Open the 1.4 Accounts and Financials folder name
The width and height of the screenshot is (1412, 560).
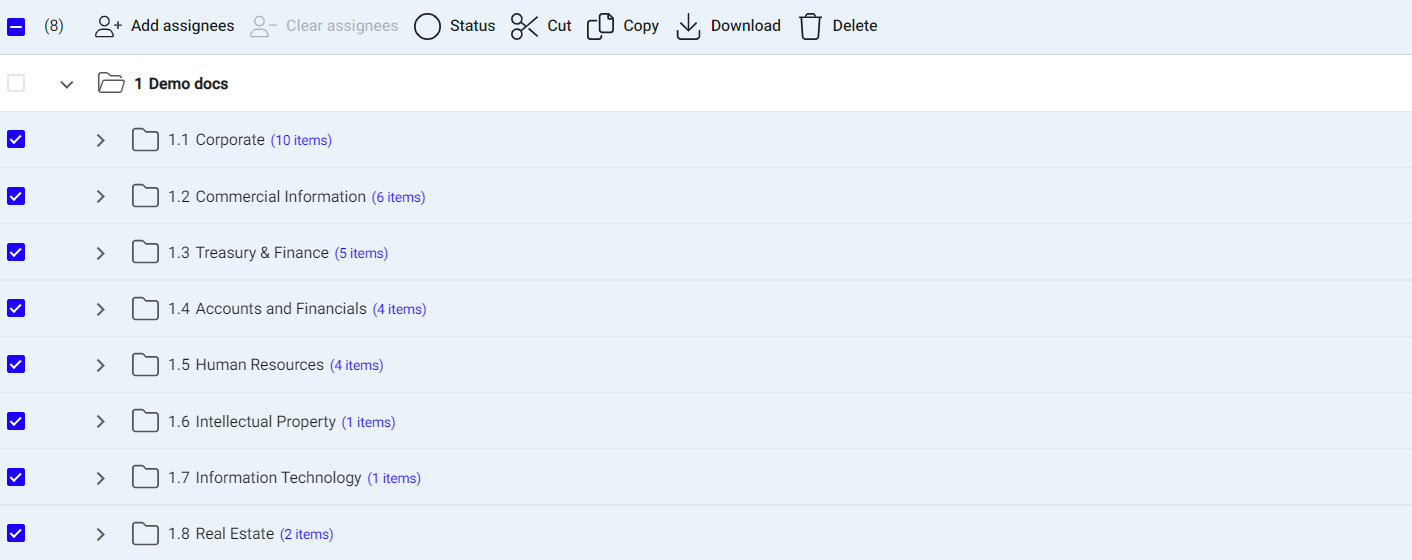pos(280,309)
